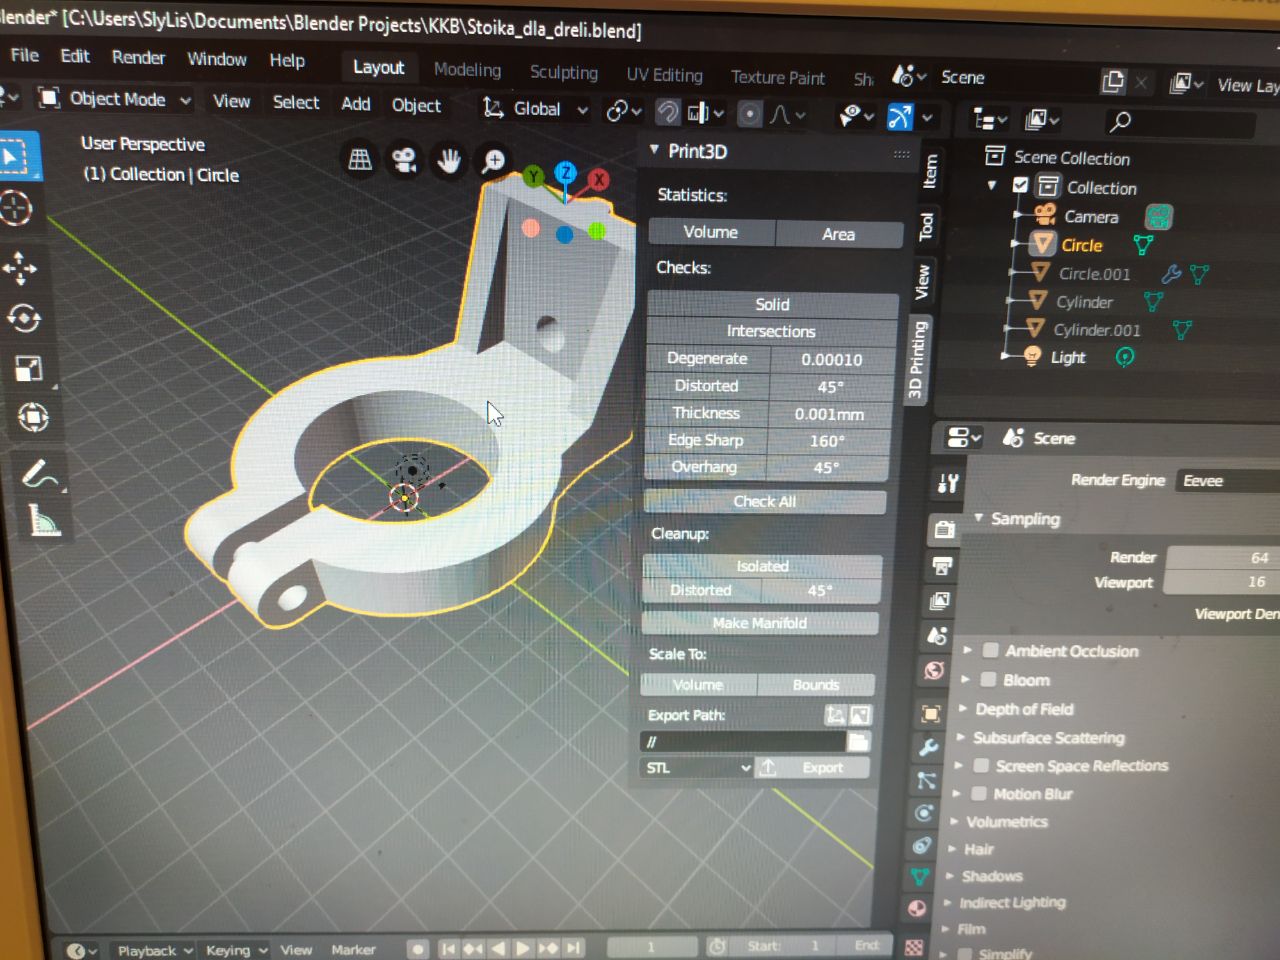Switch to the Modeling workspace tab

pyautogui.click(x=467, y=69)
